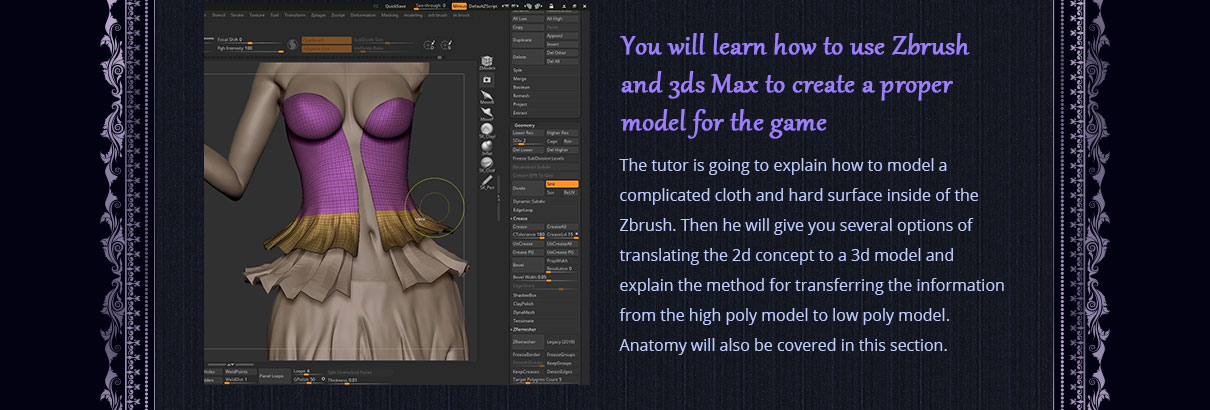1210x410 pixels.
Task: Toggle the Legacy (2018) option
Action: pyautogui.click(x=561, y=341)
